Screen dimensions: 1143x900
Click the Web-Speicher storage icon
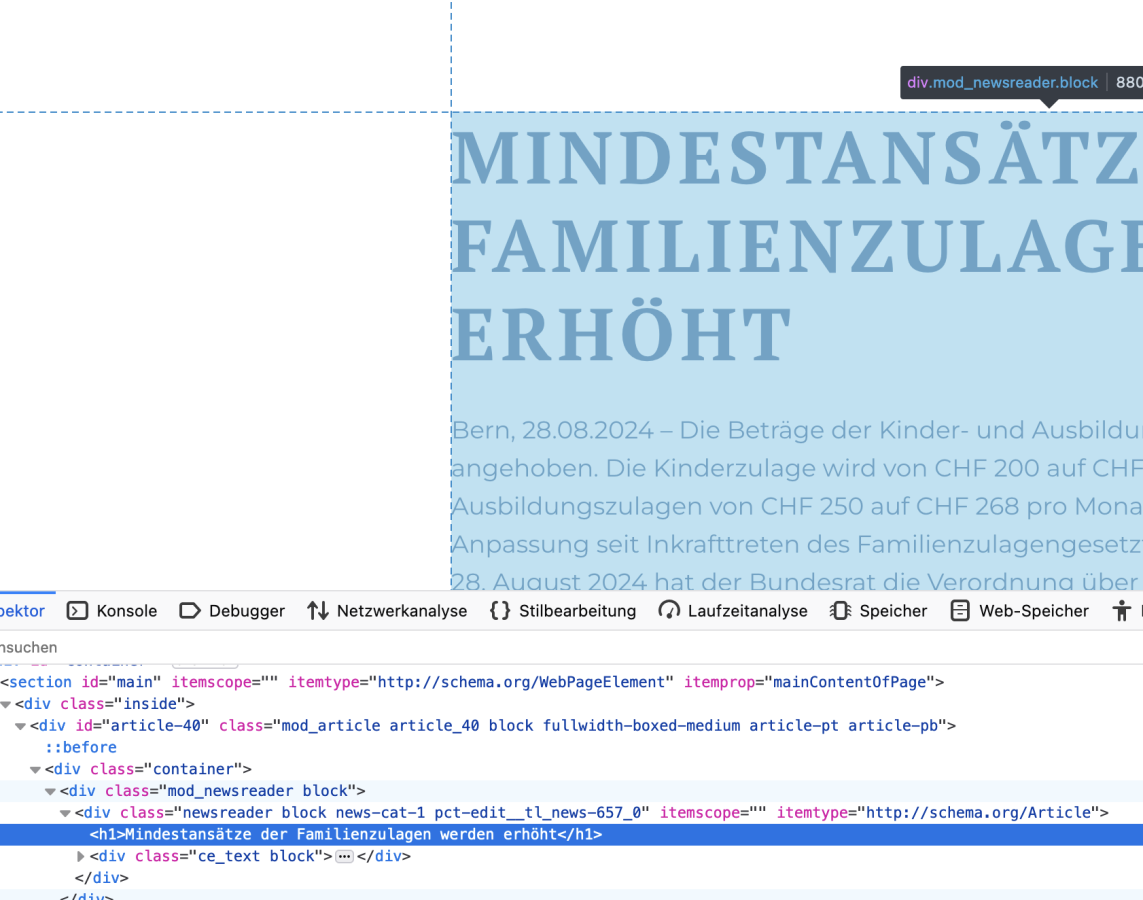click(960, 611)
